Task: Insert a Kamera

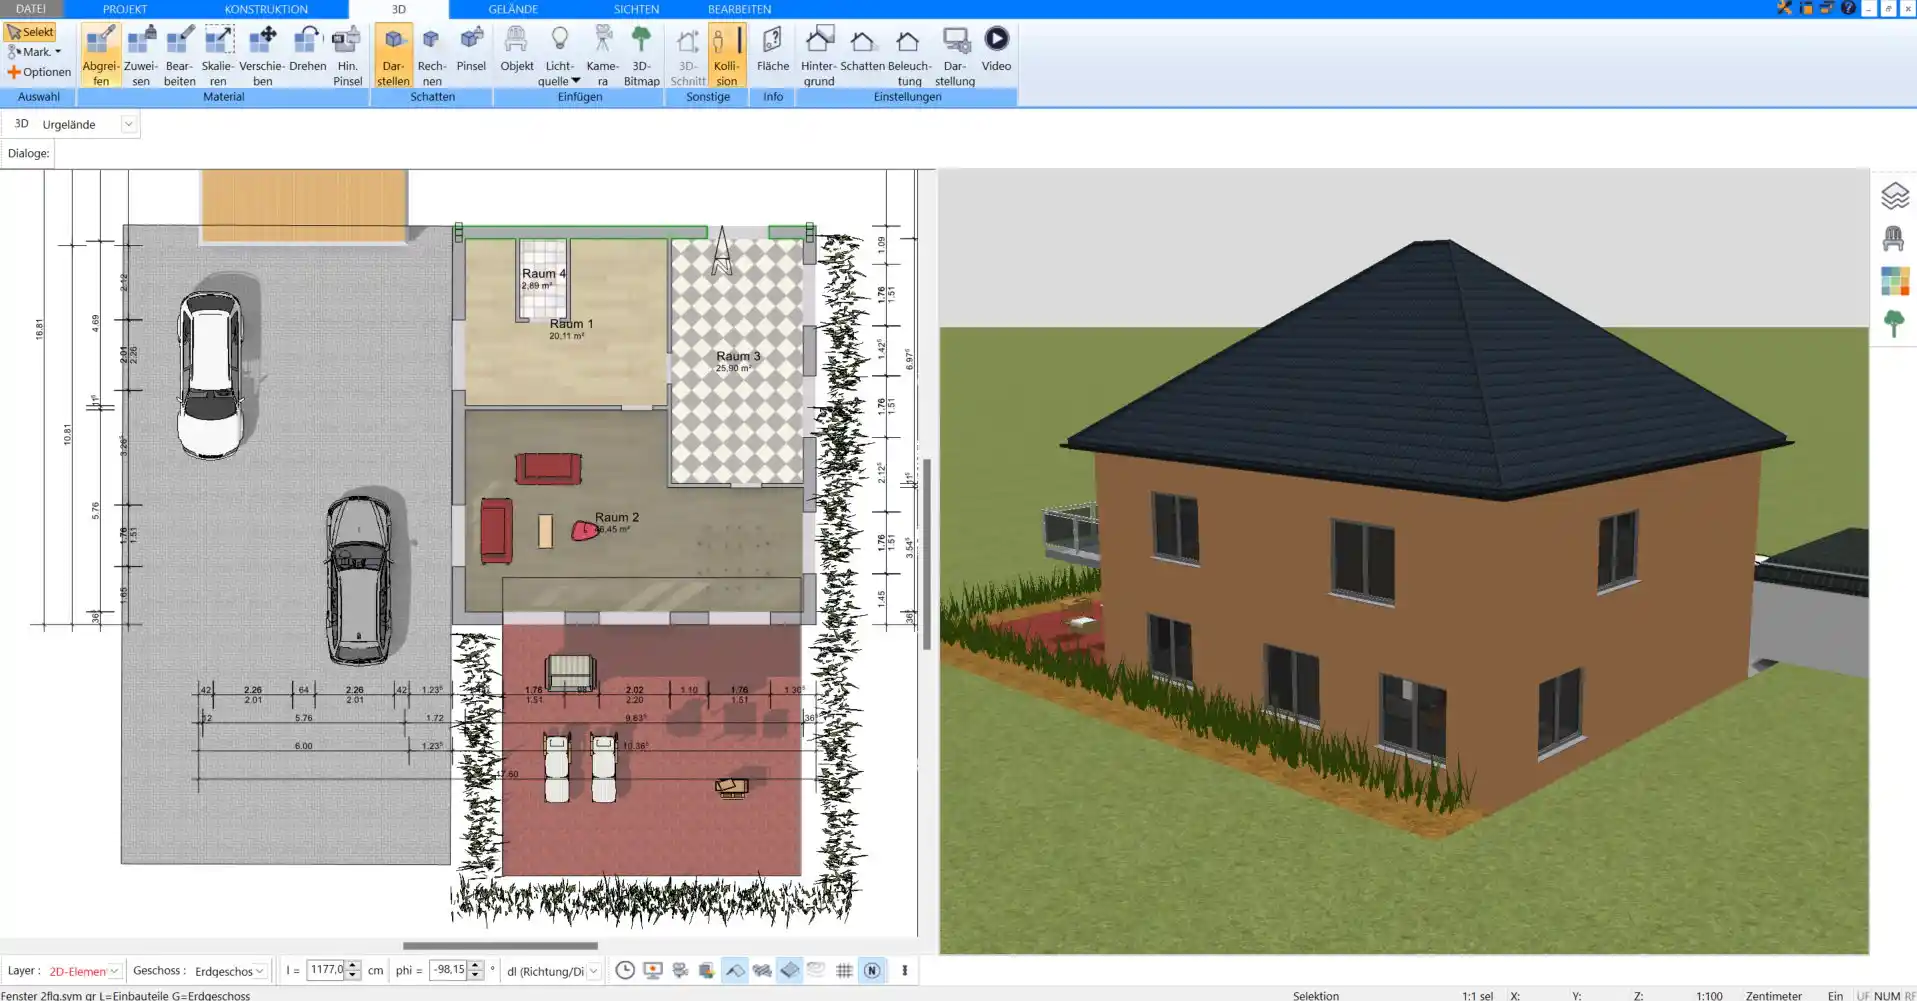Action: click(x=602, y=56)
